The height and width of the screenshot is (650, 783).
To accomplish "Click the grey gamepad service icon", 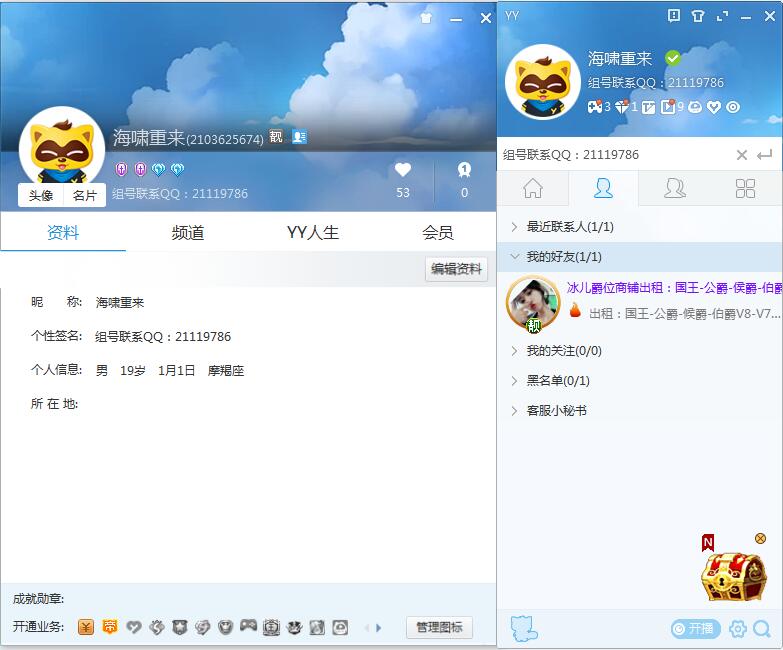I will coord(248,626).
